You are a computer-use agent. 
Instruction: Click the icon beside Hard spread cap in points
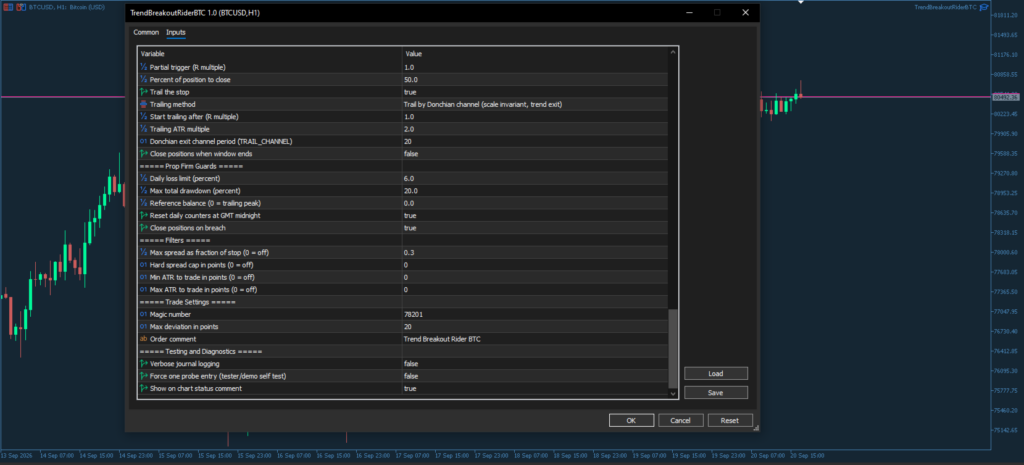pyautogui.click(x=144, y=265)
